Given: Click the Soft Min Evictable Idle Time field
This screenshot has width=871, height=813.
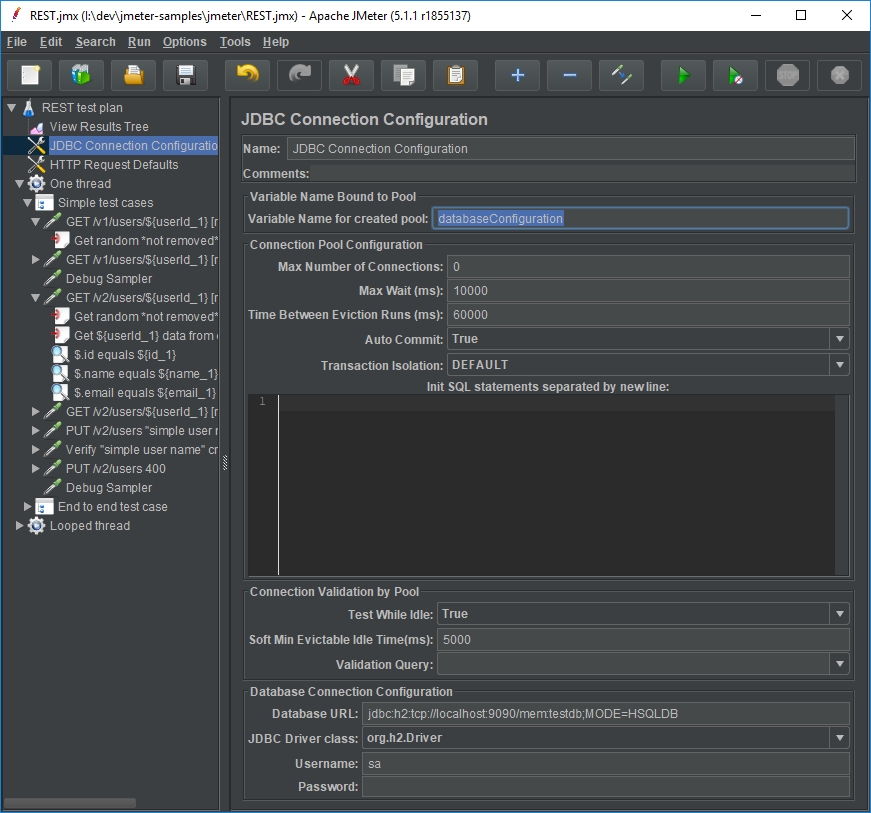Looking at the screenshot, I should (x=643, y=640).
